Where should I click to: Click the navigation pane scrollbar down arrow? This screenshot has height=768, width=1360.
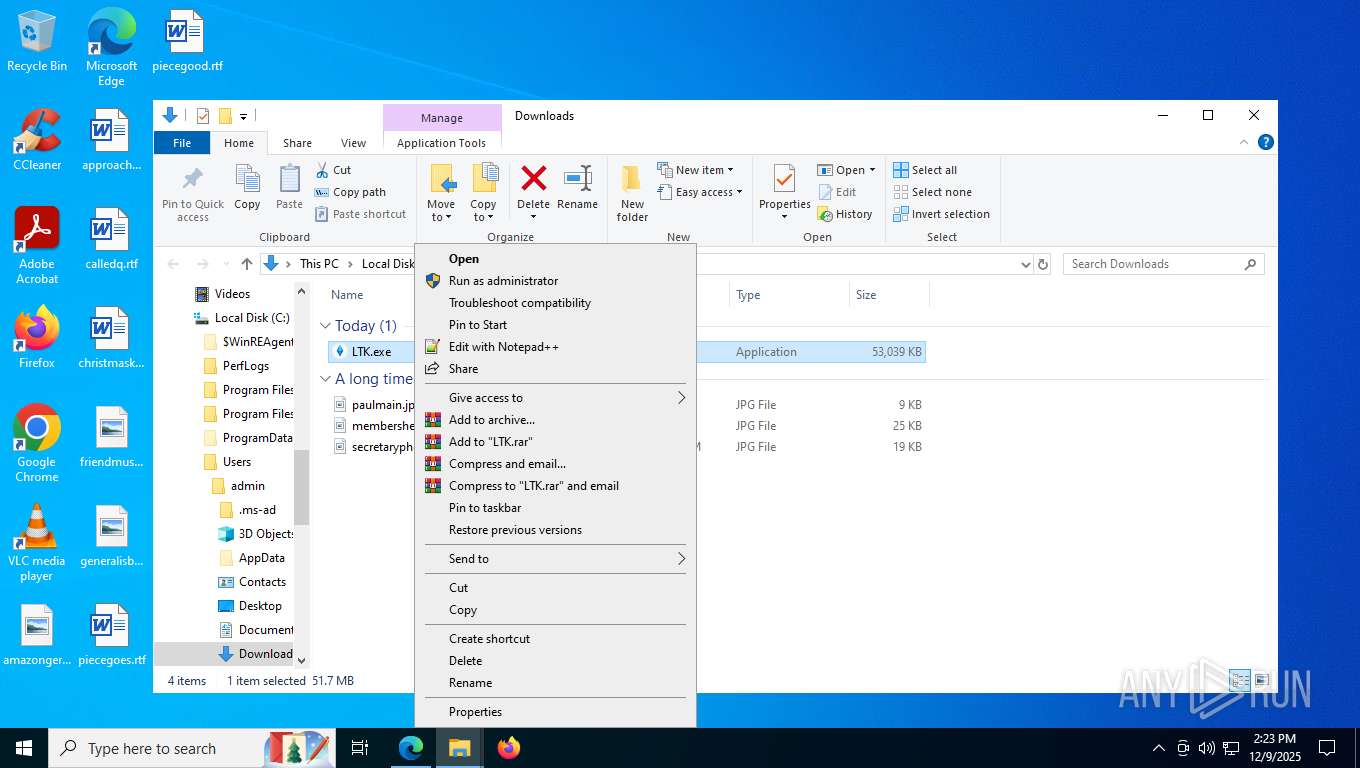pyautogui.click(x=302, y=661)
